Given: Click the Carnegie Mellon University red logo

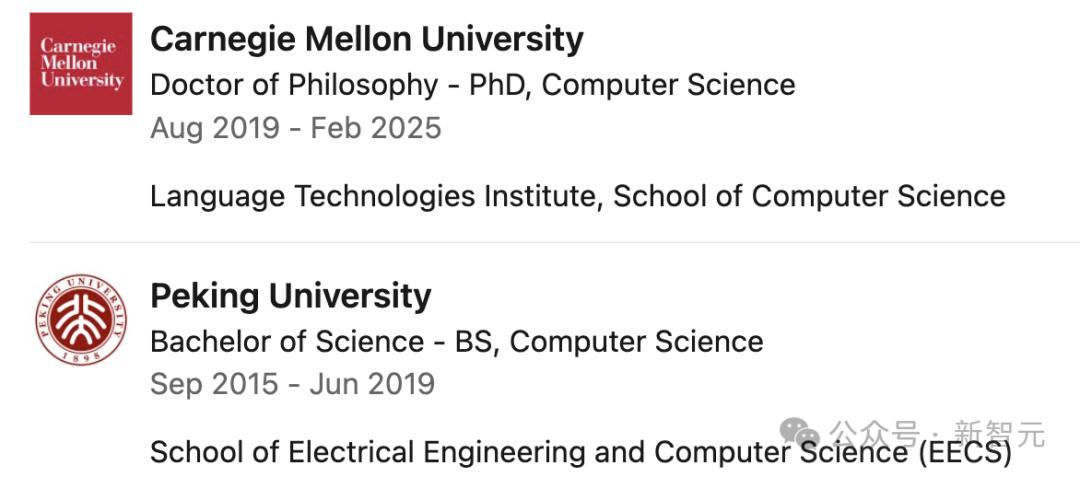Looking at the screenshot, I should (81, 64).
